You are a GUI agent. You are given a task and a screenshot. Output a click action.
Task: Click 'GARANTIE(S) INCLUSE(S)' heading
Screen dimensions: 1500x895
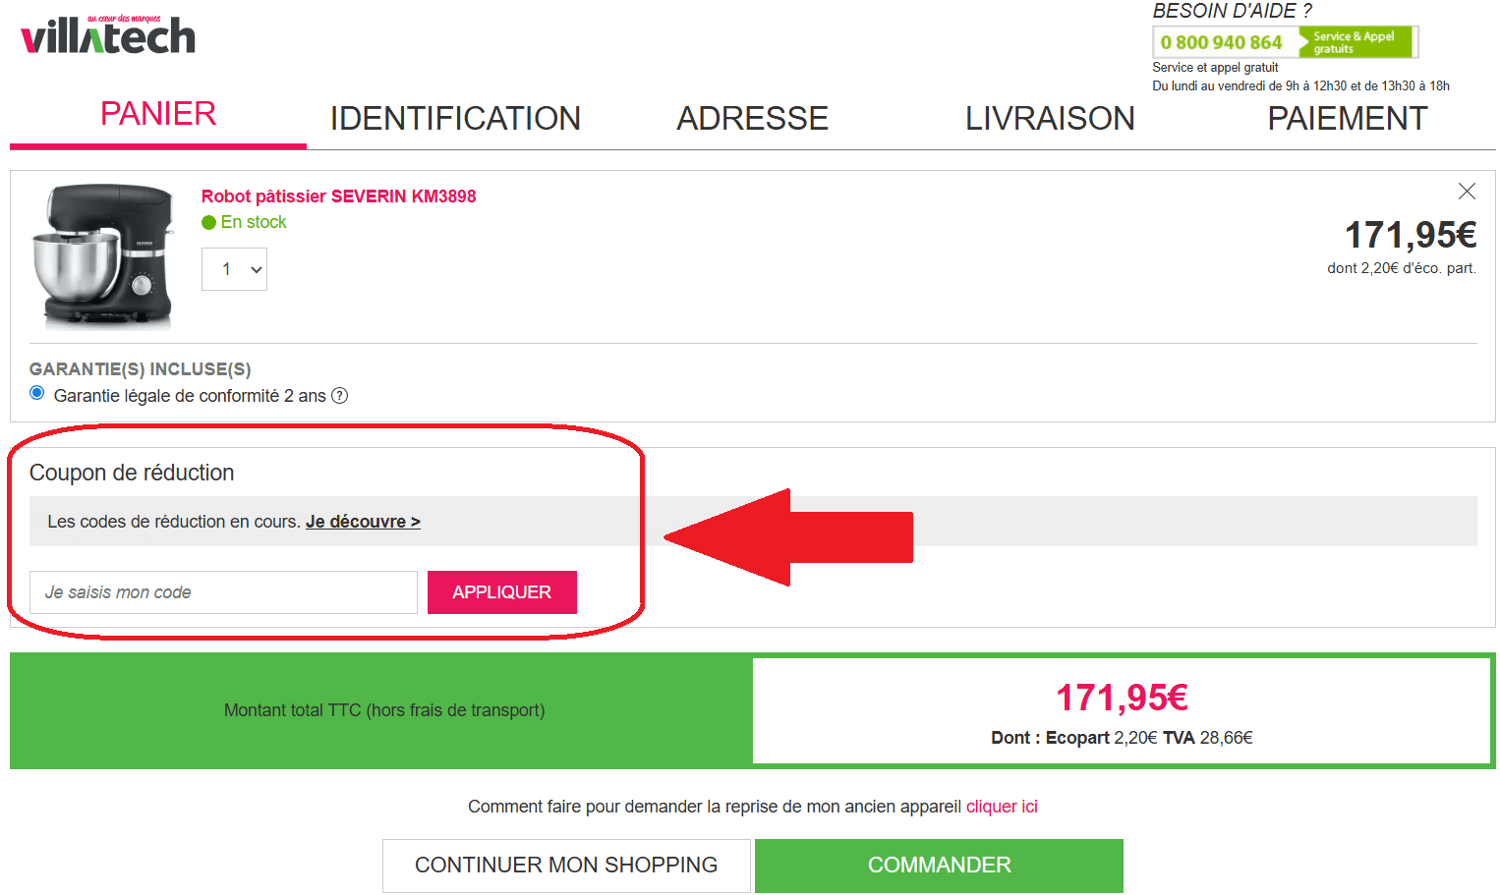(140, 369)
